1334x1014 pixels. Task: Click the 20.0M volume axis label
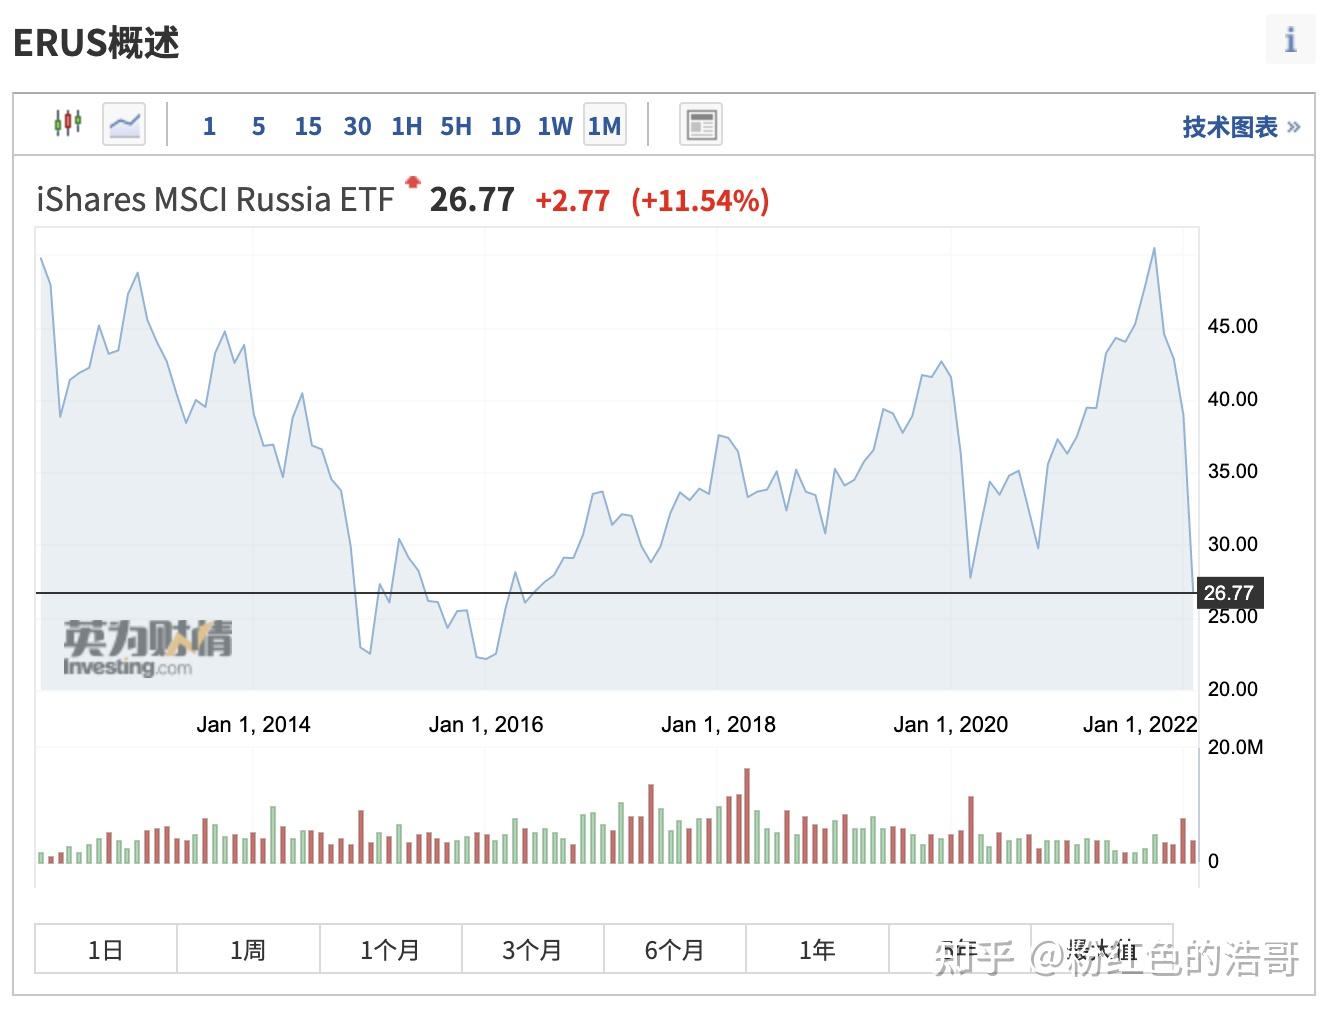1235,747
